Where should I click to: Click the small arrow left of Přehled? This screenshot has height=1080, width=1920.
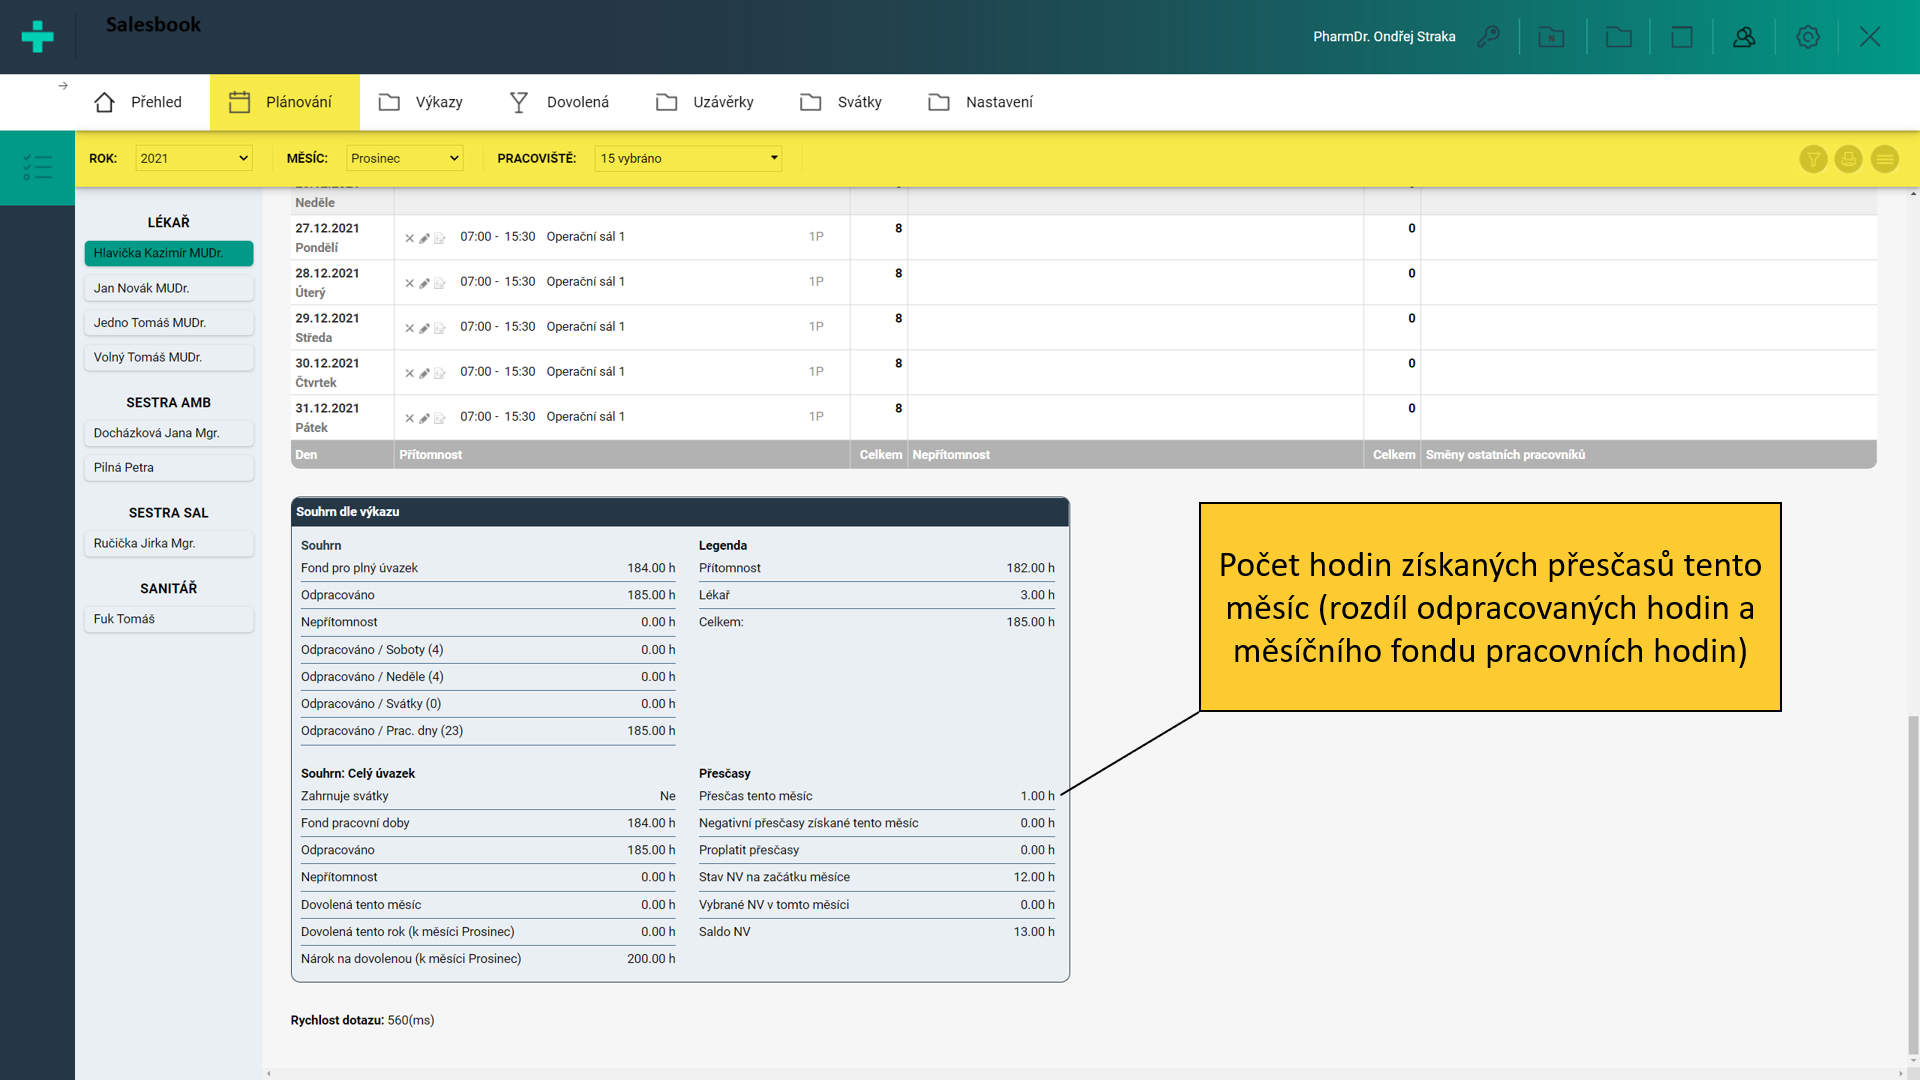63,86
